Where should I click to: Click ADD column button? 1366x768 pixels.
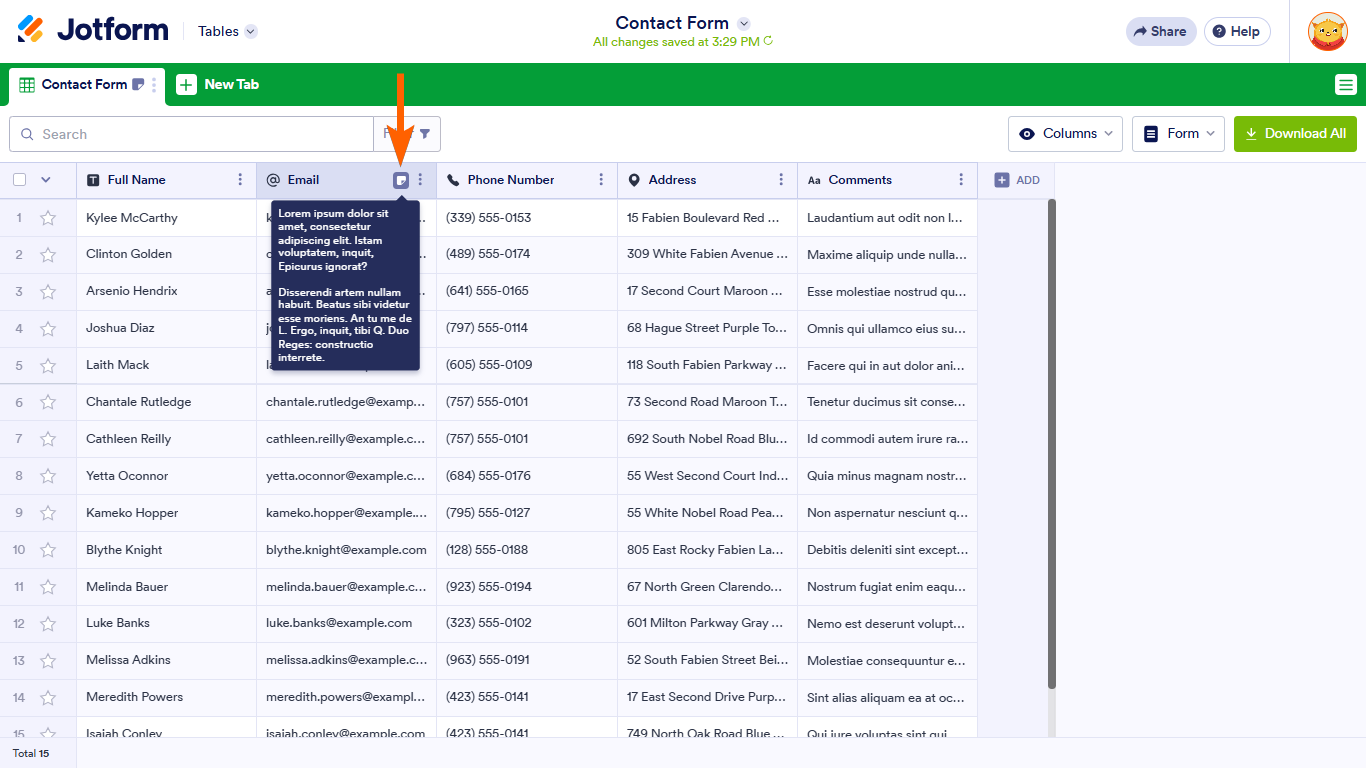(1017, 180)
